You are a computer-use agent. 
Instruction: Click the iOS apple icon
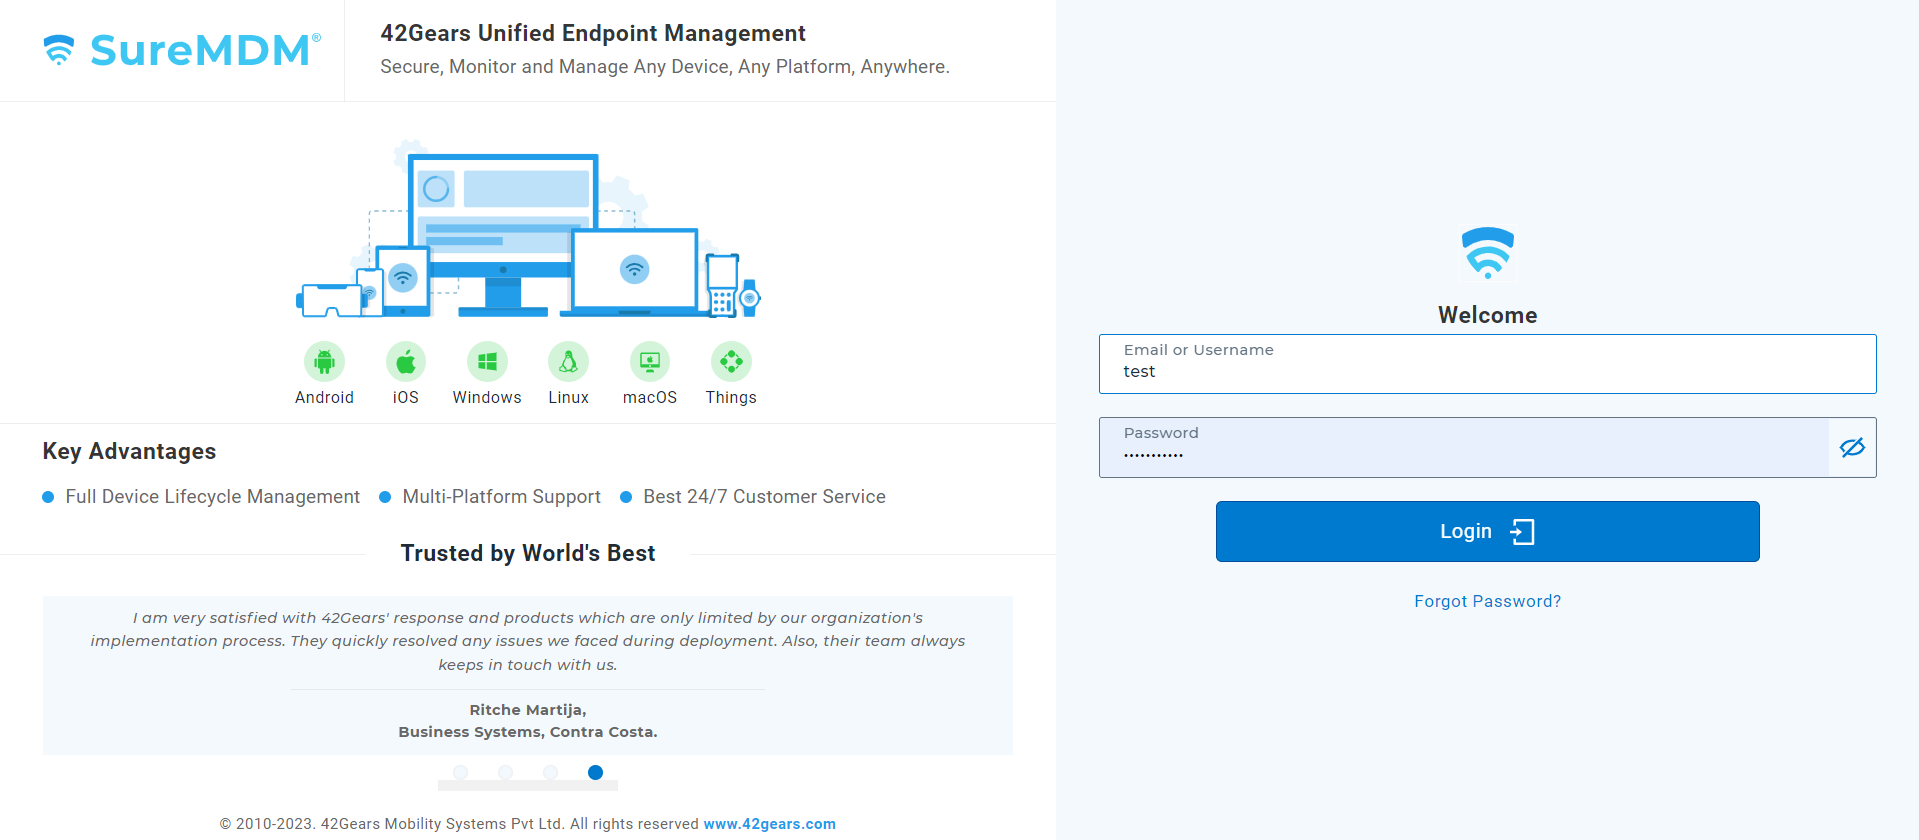pos(406,362)
